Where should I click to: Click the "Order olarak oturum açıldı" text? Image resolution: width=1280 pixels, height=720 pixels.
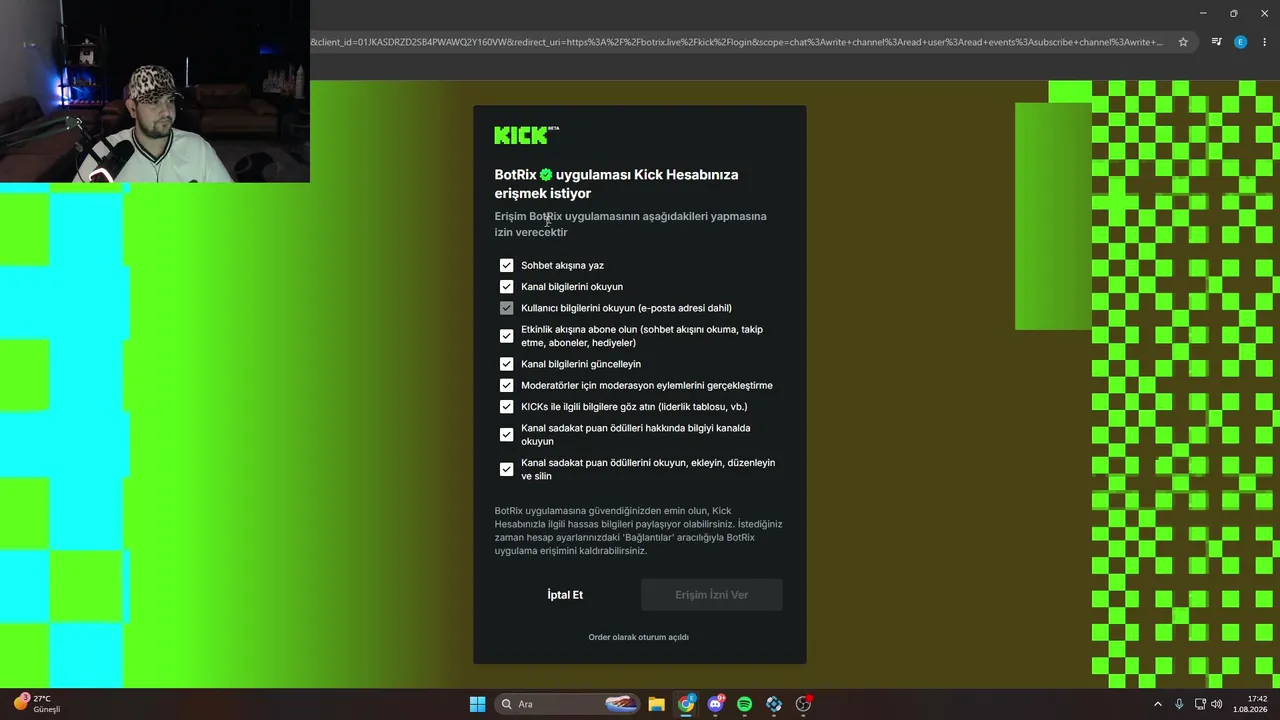point(638,637)
